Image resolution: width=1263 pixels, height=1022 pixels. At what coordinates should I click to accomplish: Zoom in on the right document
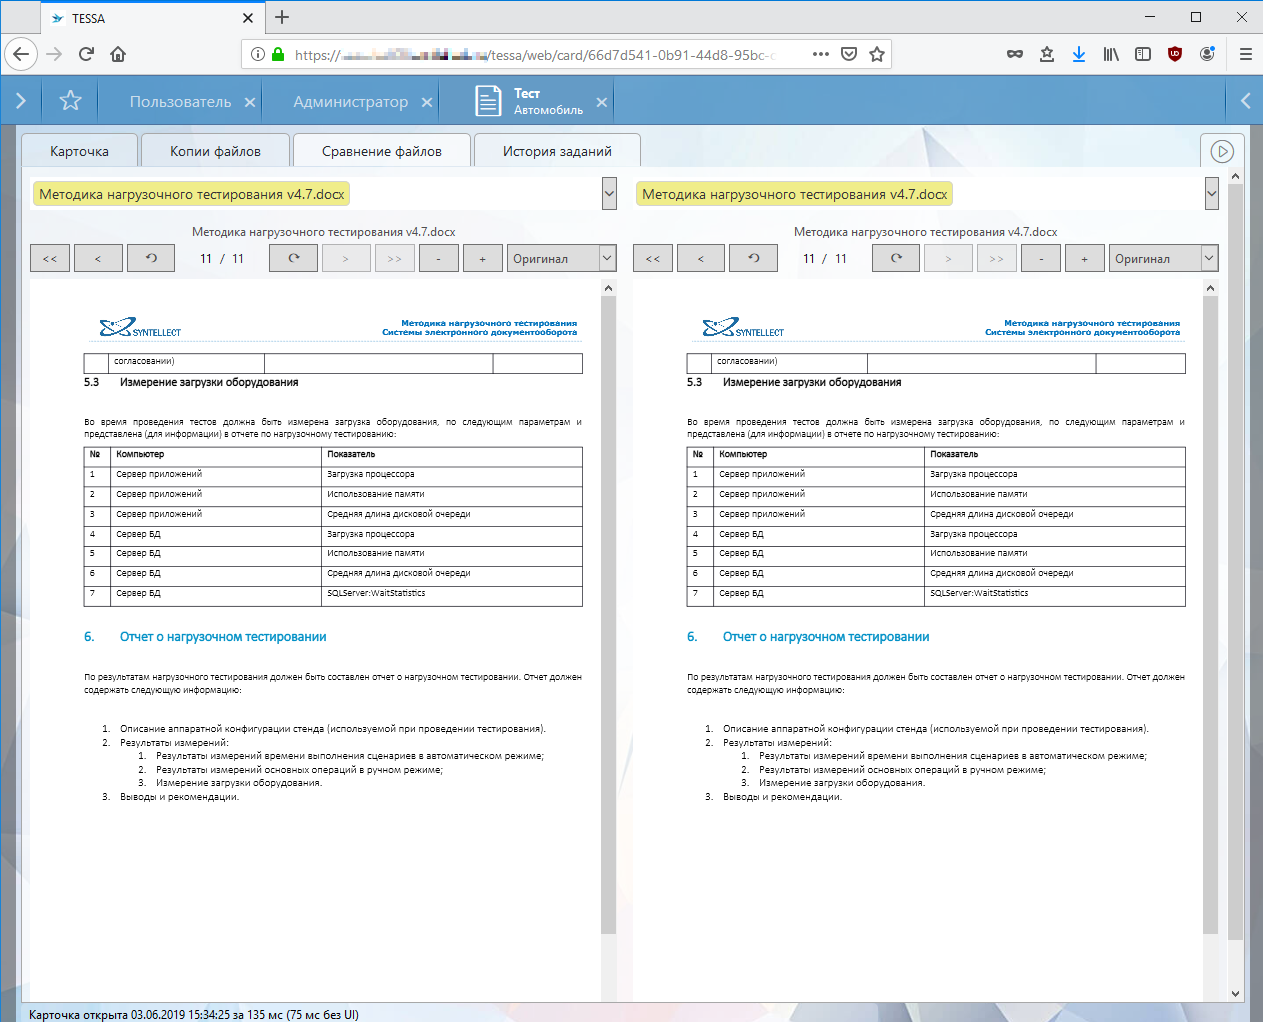pos(1084,259)
